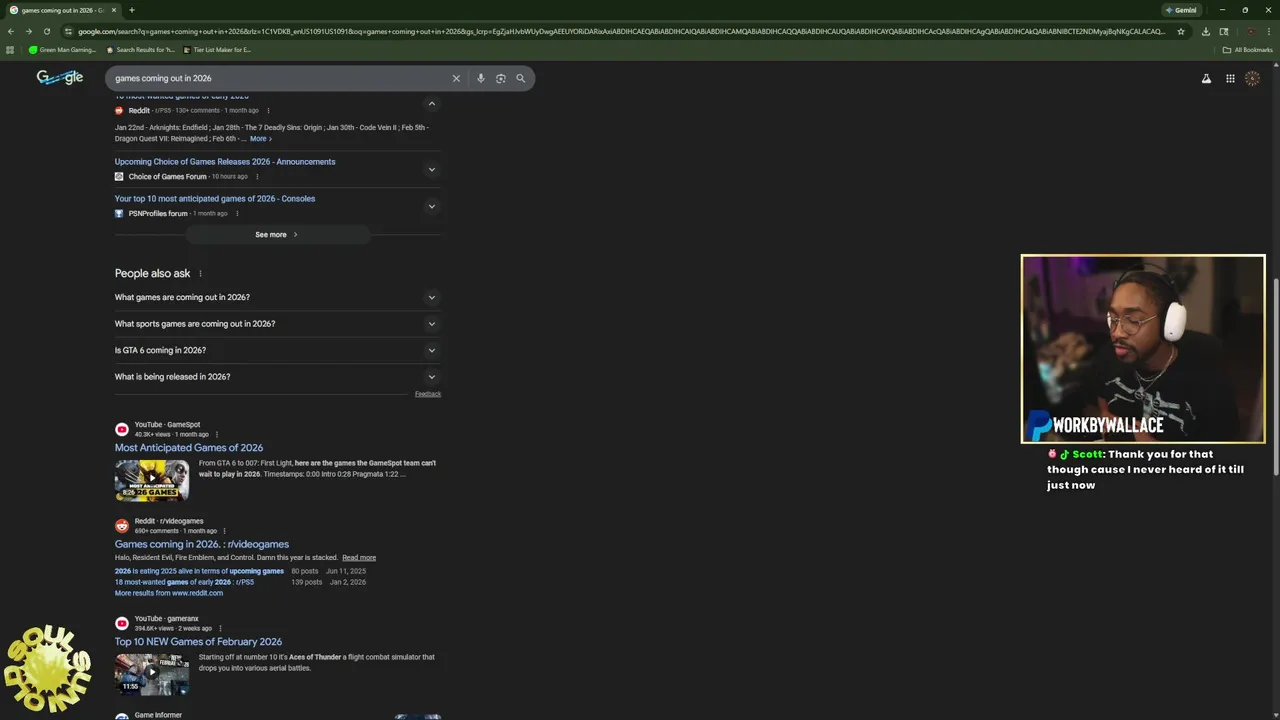The height and width of the screenshot is (720, 1280).
Task: Click the Gemini button in title bar
Action: pyautogui.click(x=1180, y=10)
